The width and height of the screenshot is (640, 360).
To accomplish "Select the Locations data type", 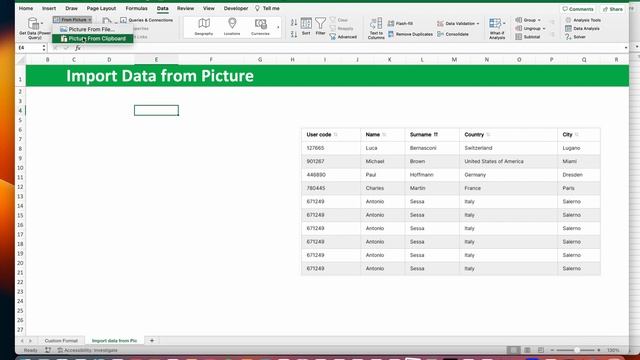I will click(x=232, y=27).
